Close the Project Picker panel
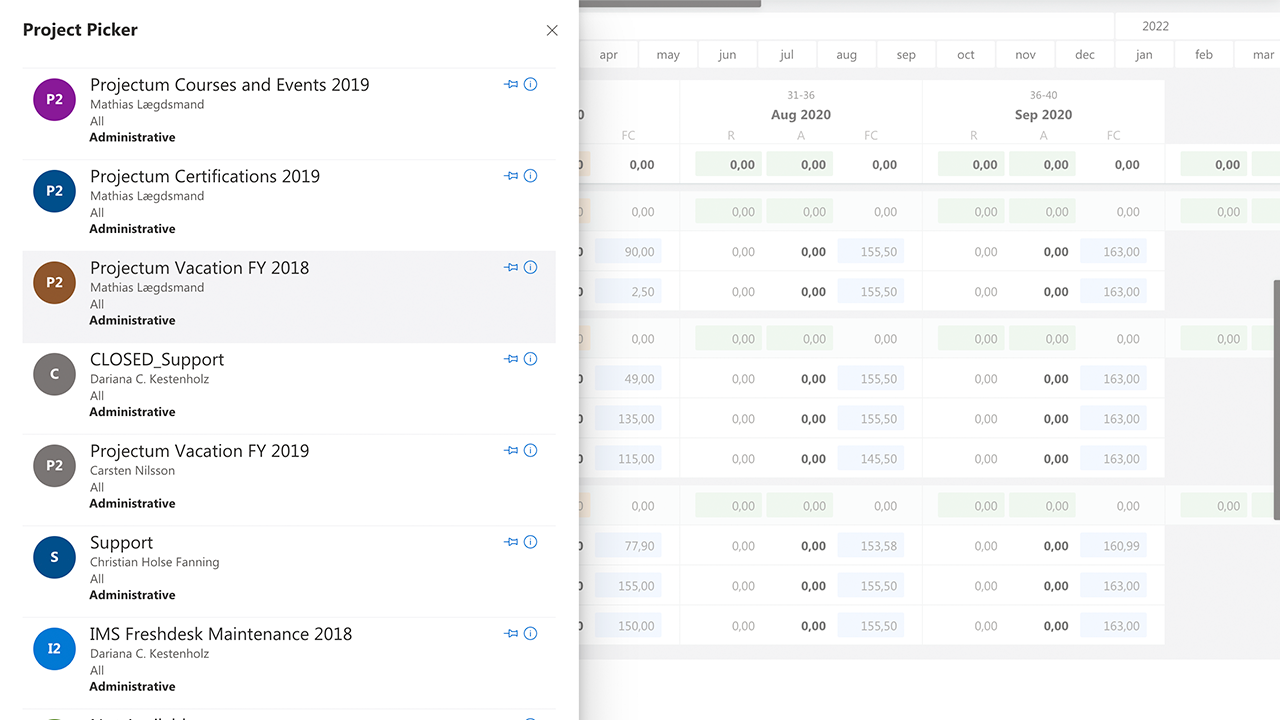This screenshot has width=1280, height=720. tap(552, 31)
